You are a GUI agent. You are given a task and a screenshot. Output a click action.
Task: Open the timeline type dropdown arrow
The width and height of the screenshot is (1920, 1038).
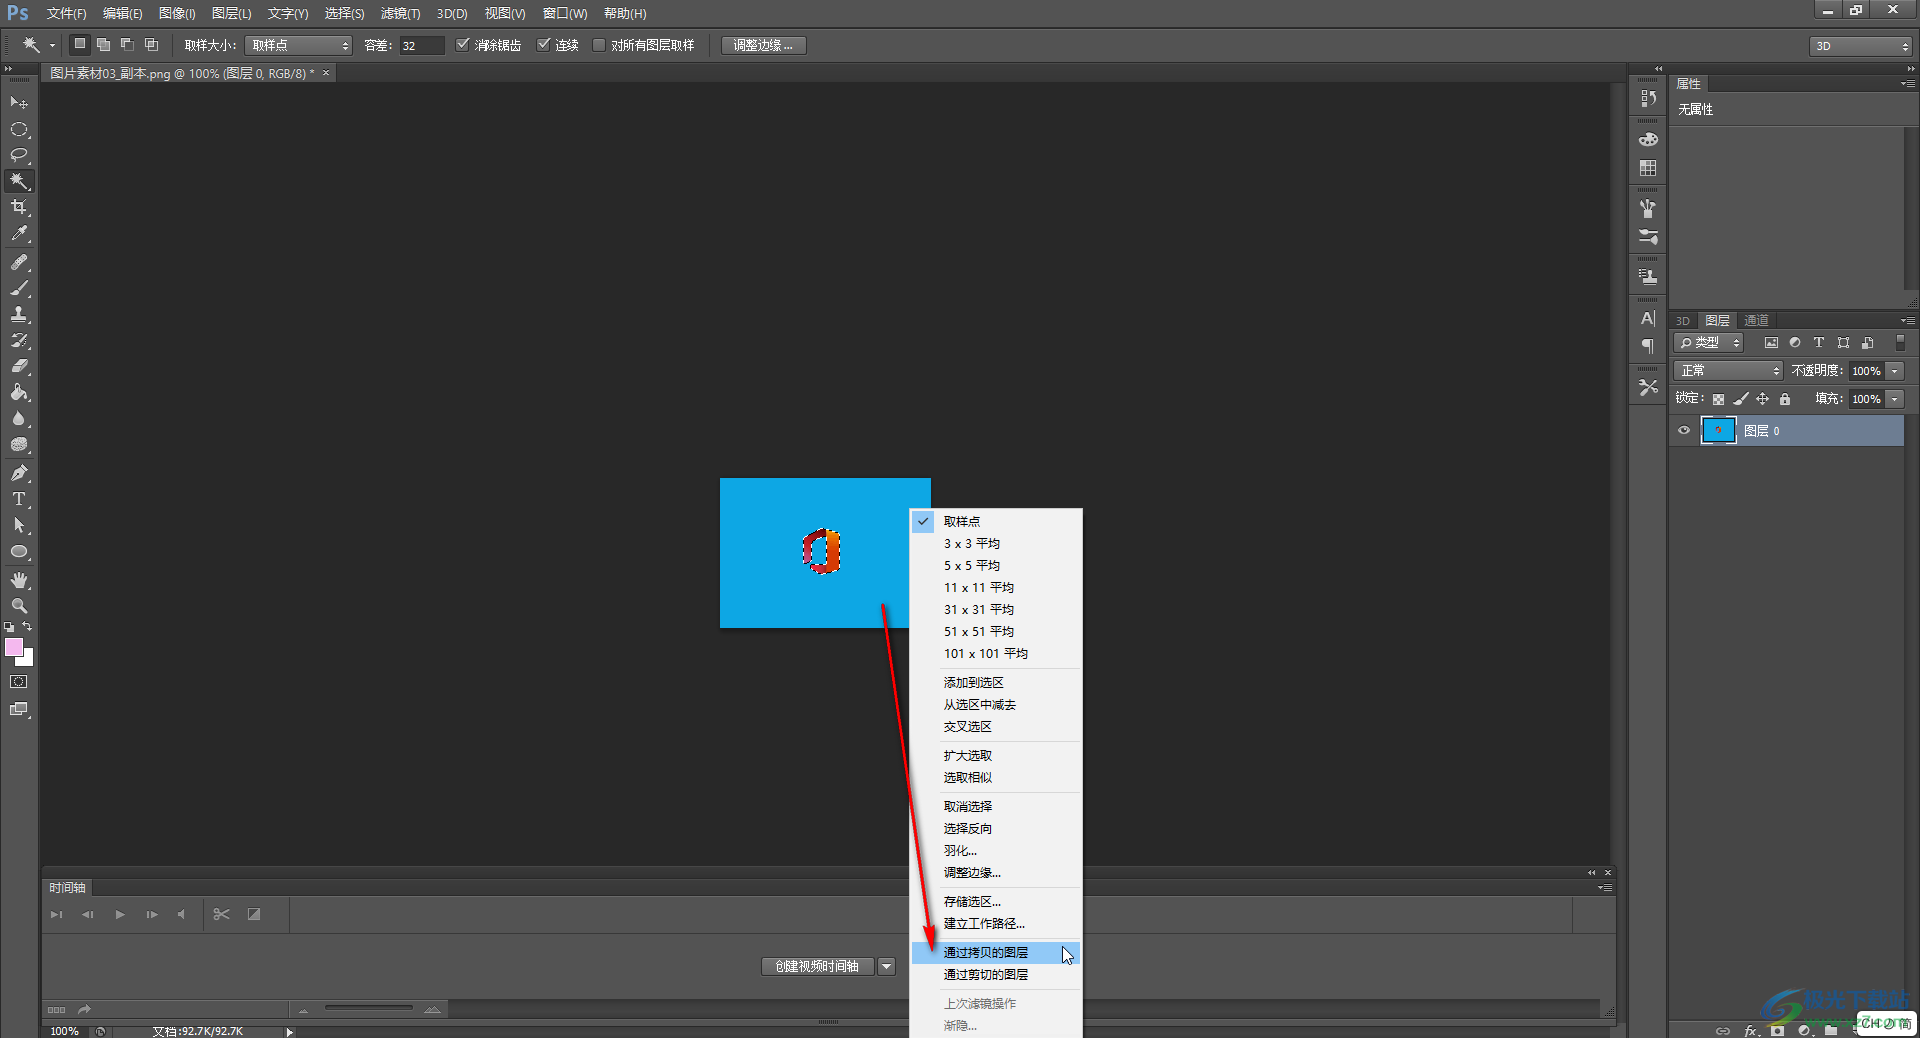point(886,966)
